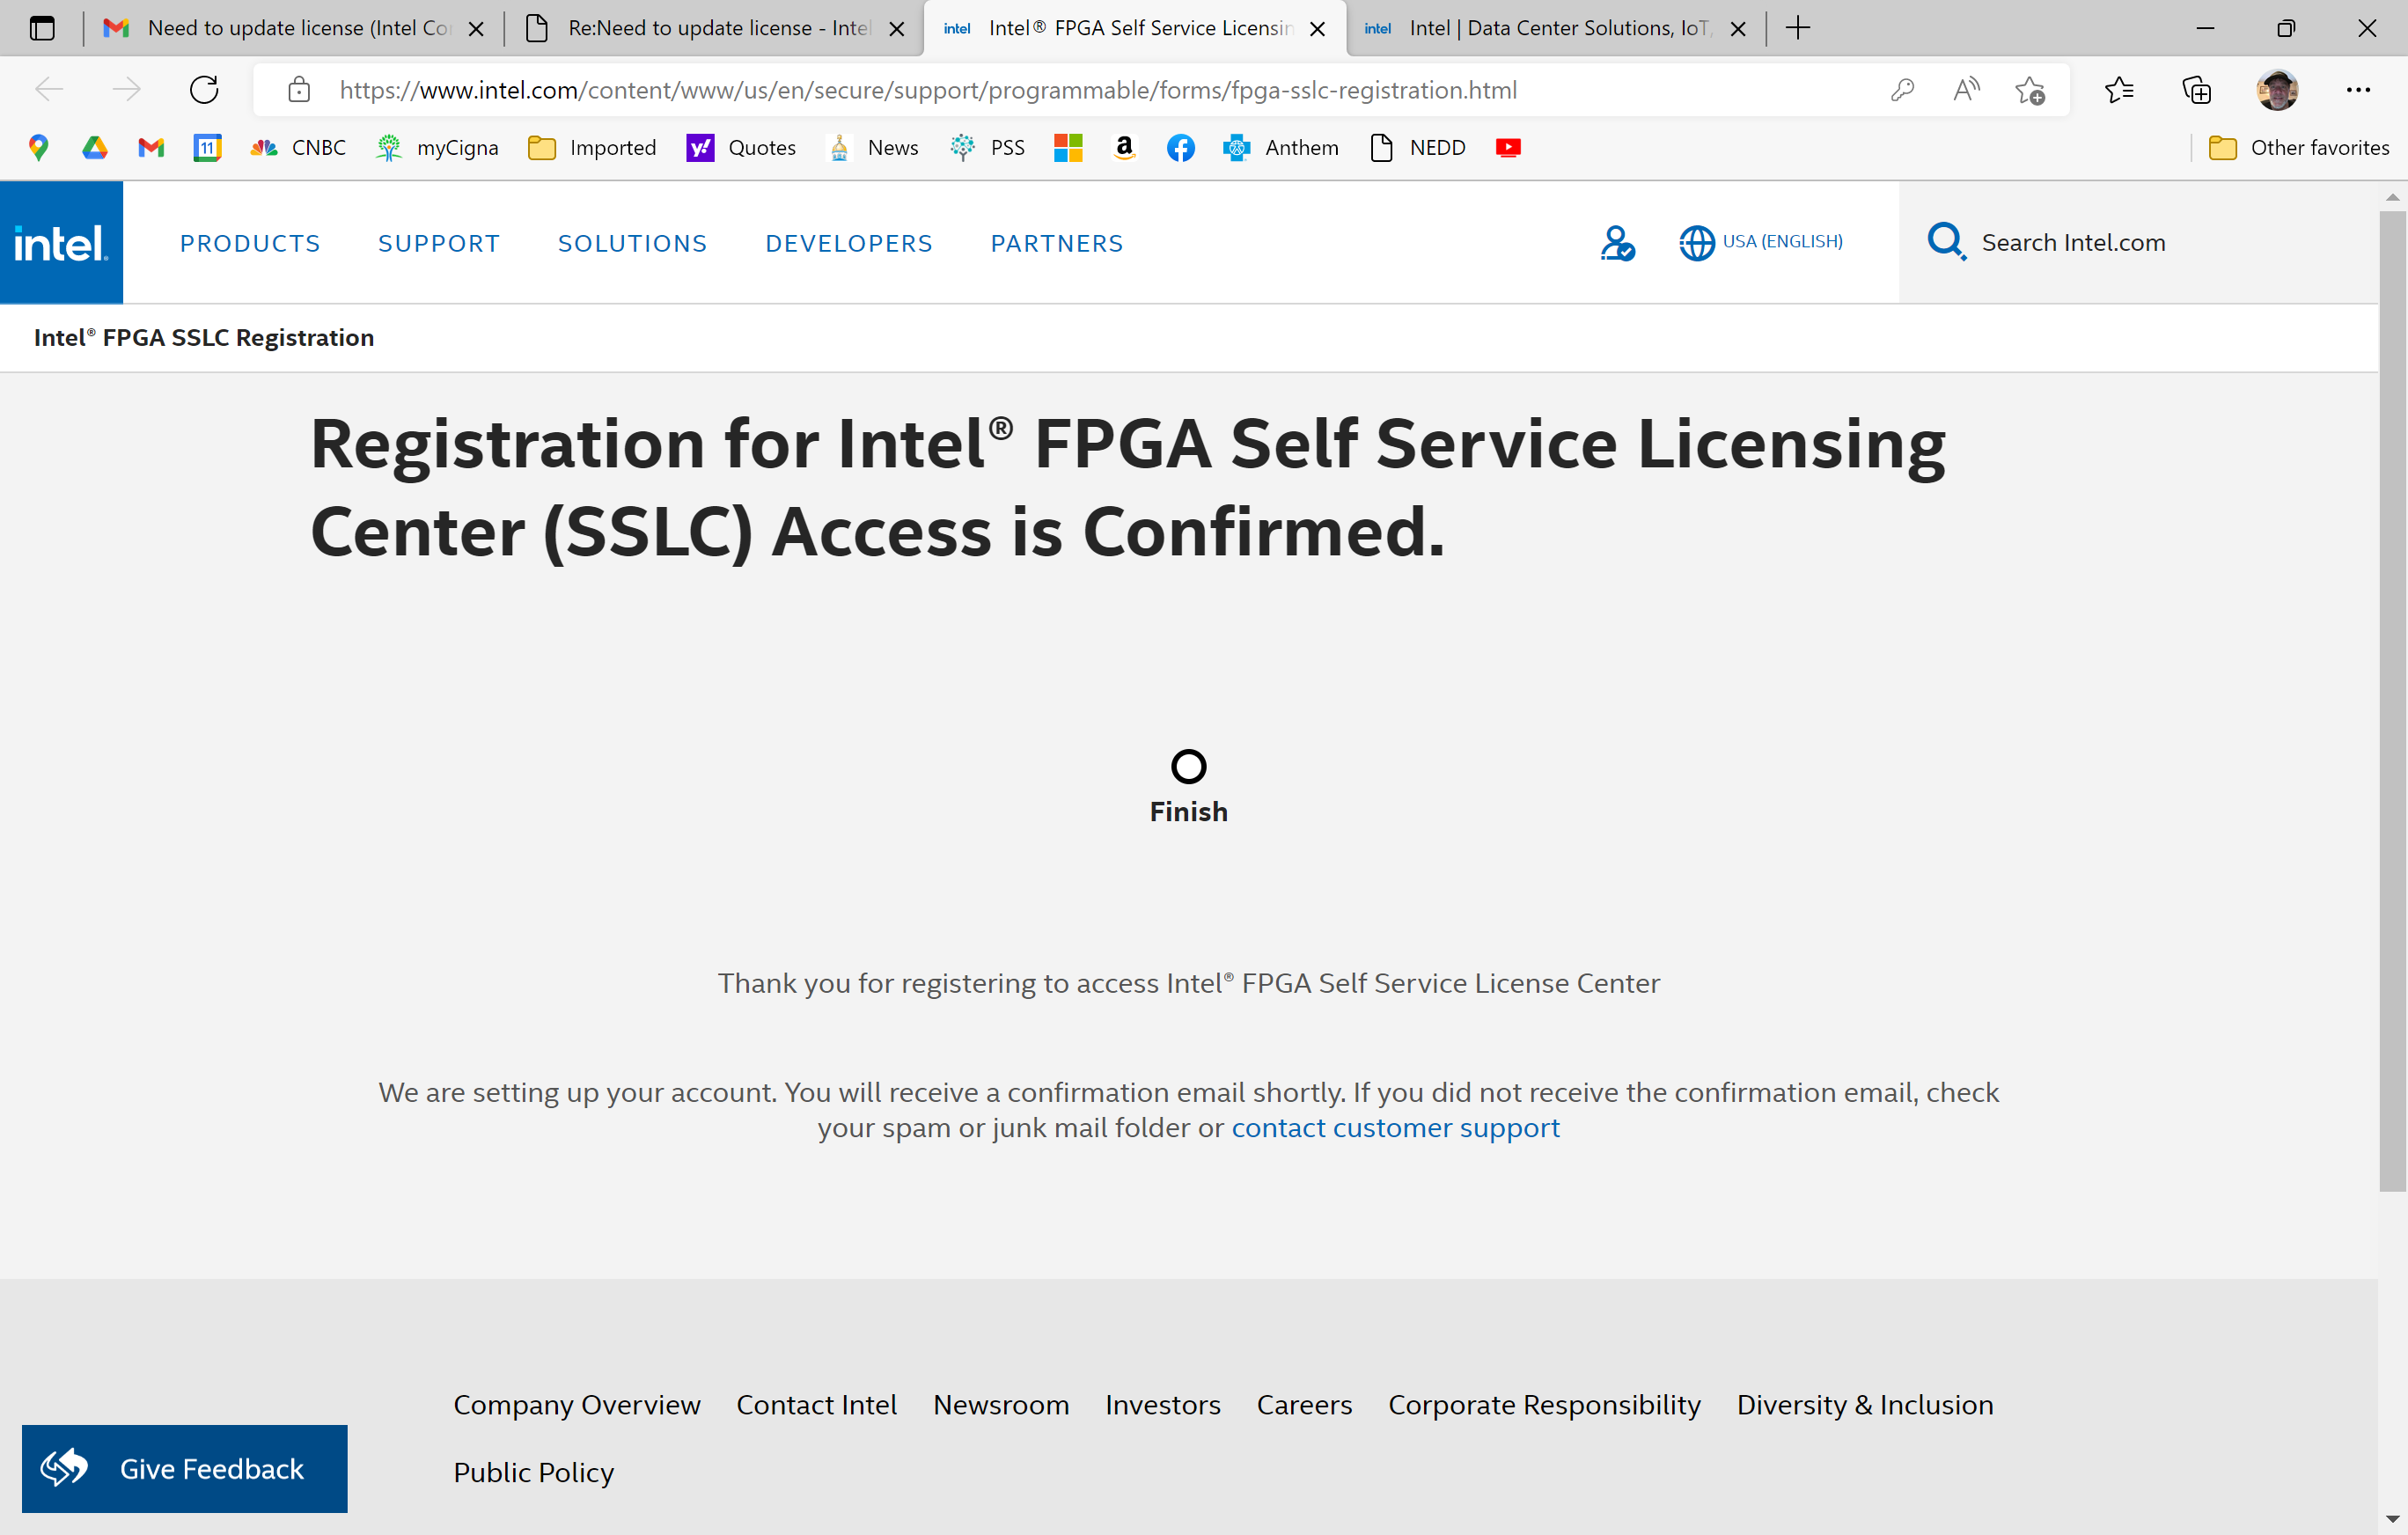Select the account sign-in icon

1618,242
